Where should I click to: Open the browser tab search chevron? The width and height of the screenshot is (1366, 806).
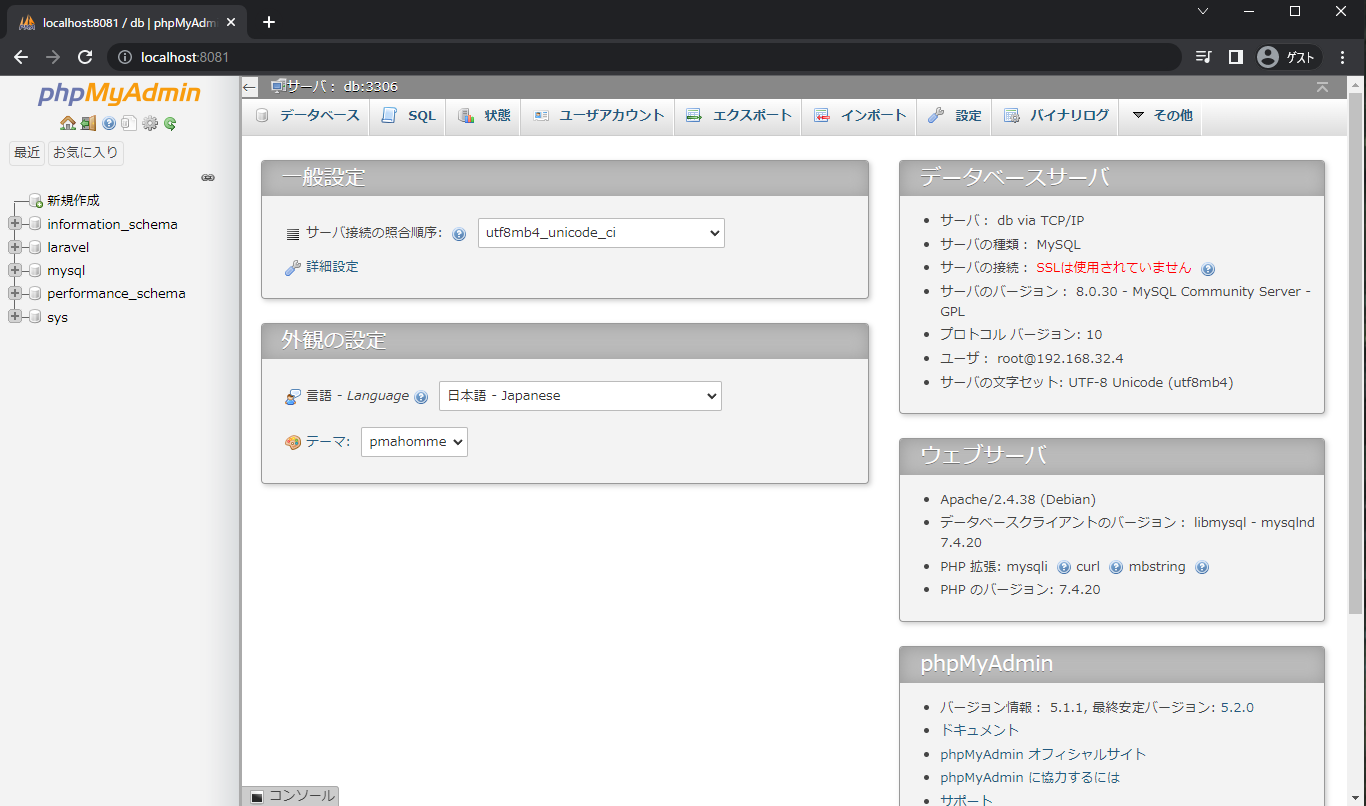[1203, 11]
